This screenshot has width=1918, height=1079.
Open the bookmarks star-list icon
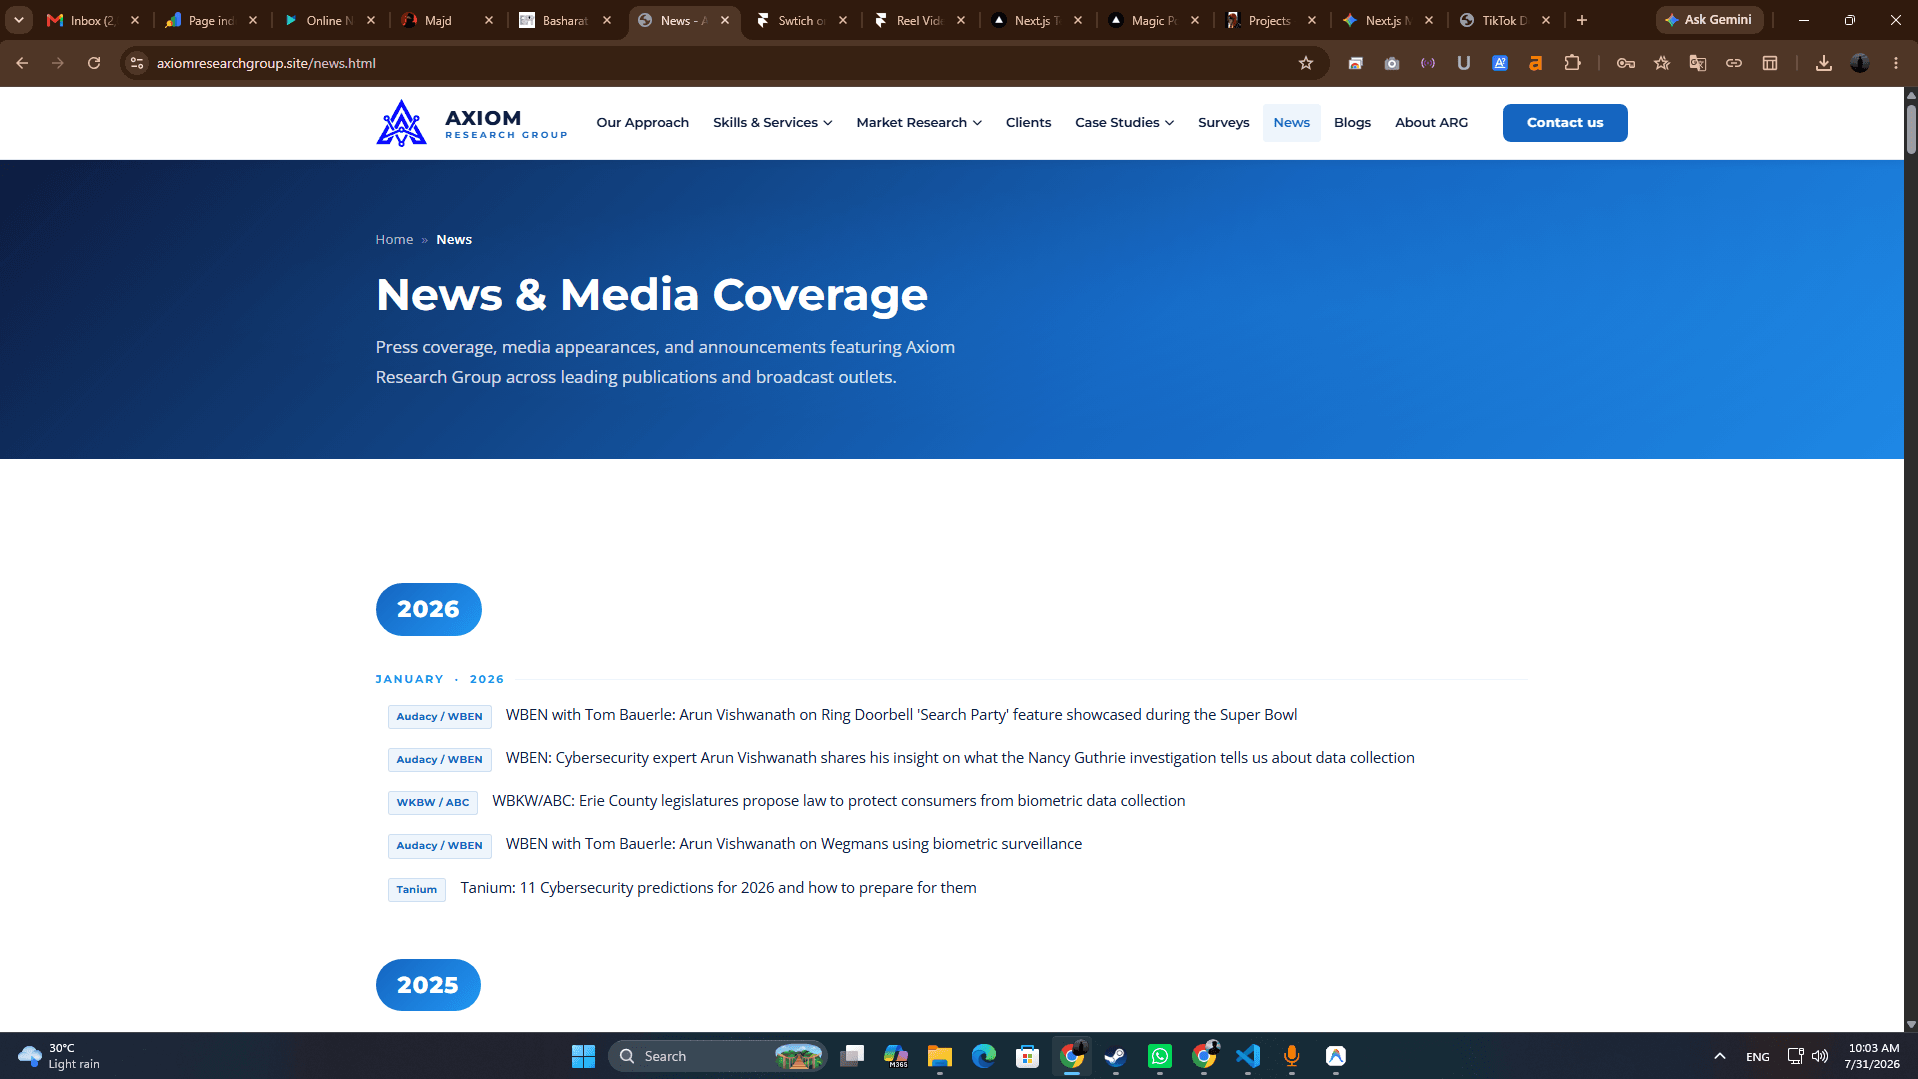[1662, 63]
